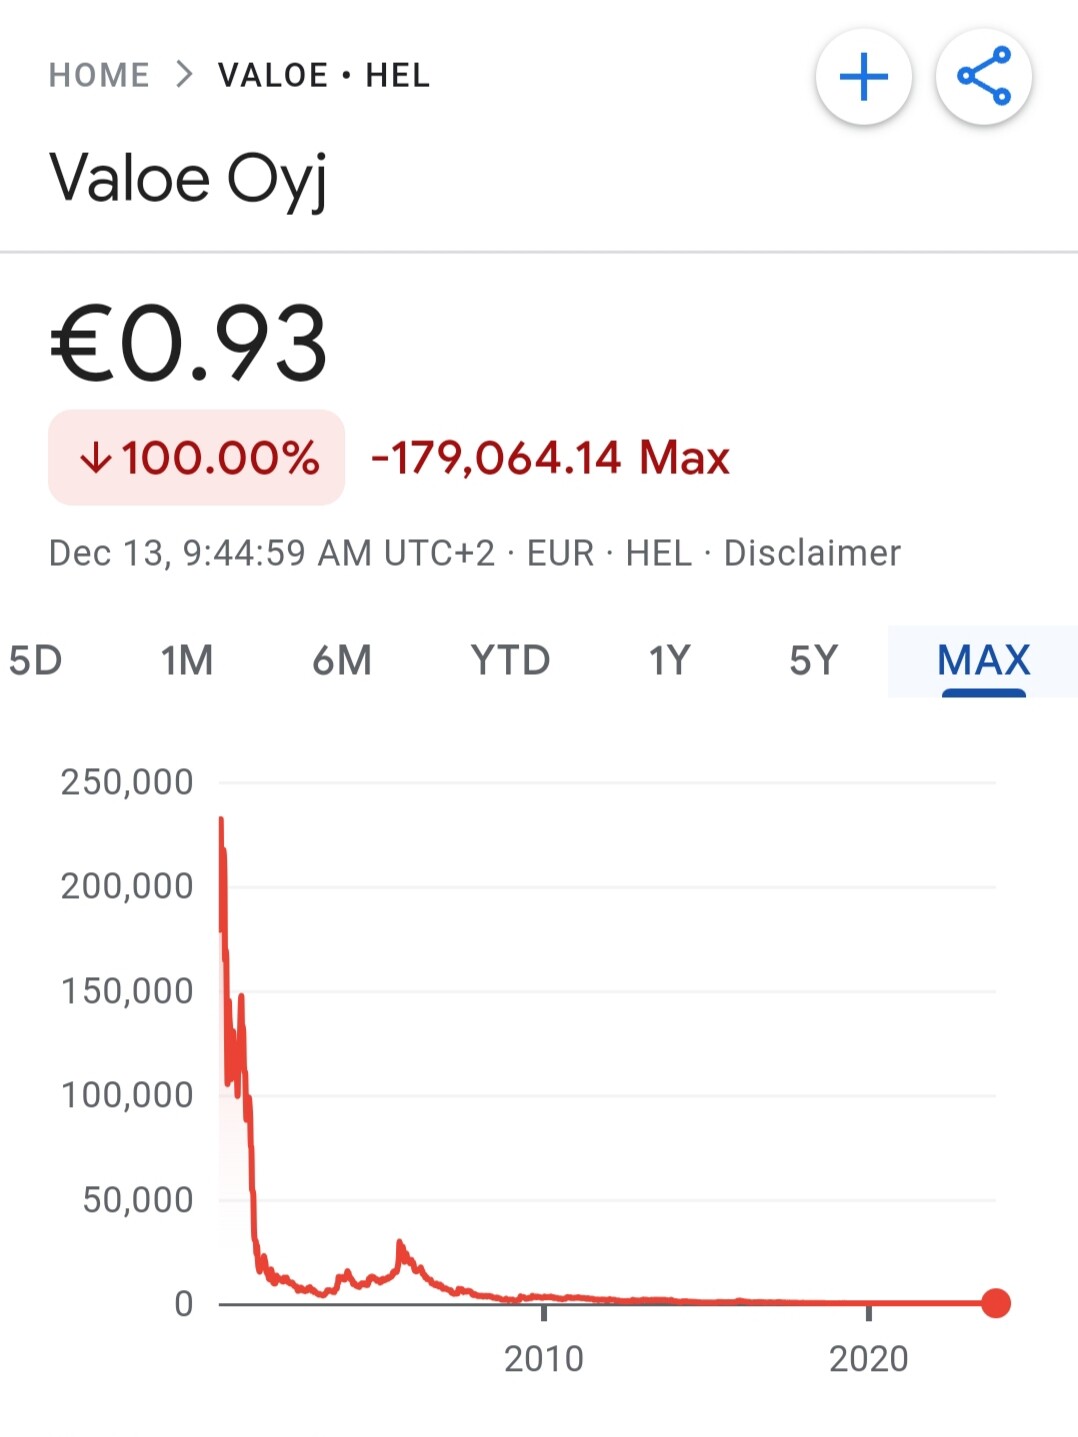This screenshot has height=1437, width=1078.
Task: Switch chart range to 5D
Action: [35, 660]
